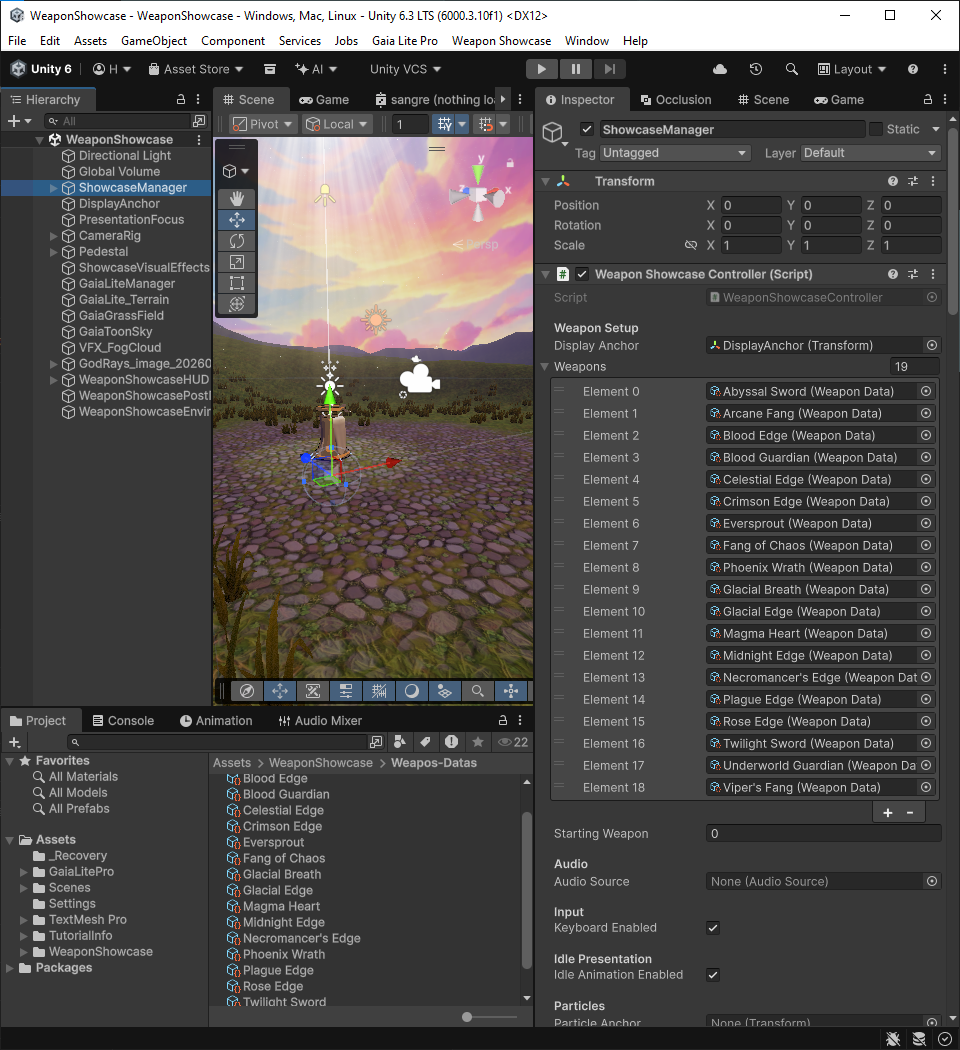The image size is (960, 1050).
Task: Uncheck Idle Animation Enabled
Action: coord(713,974)
